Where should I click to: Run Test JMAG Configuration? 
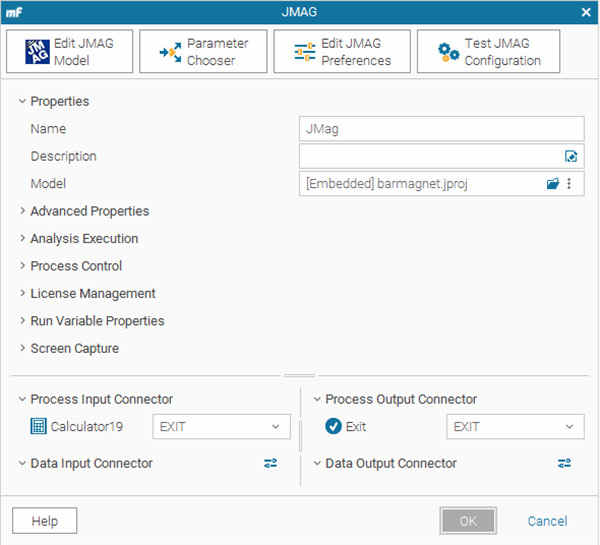coord(488,51)
